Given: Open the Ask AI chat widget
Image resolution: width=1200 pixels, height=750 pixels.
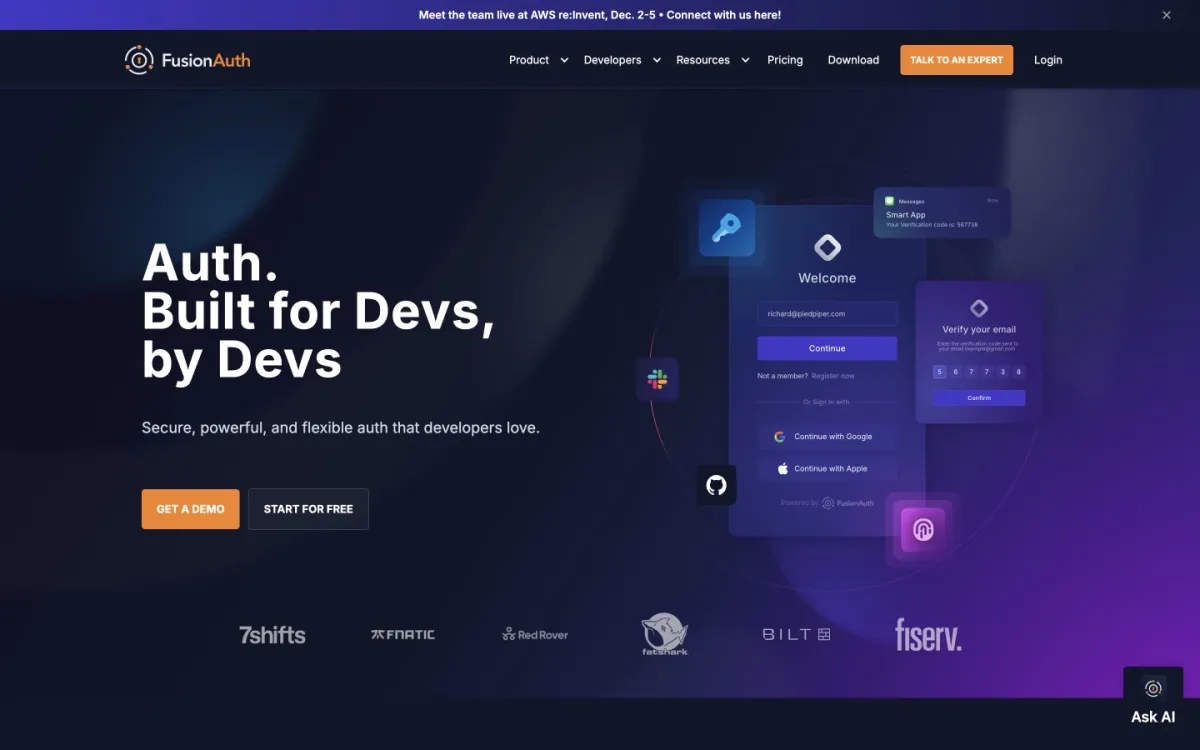Looking at the screenshot, I should [x=1153, y=700].
